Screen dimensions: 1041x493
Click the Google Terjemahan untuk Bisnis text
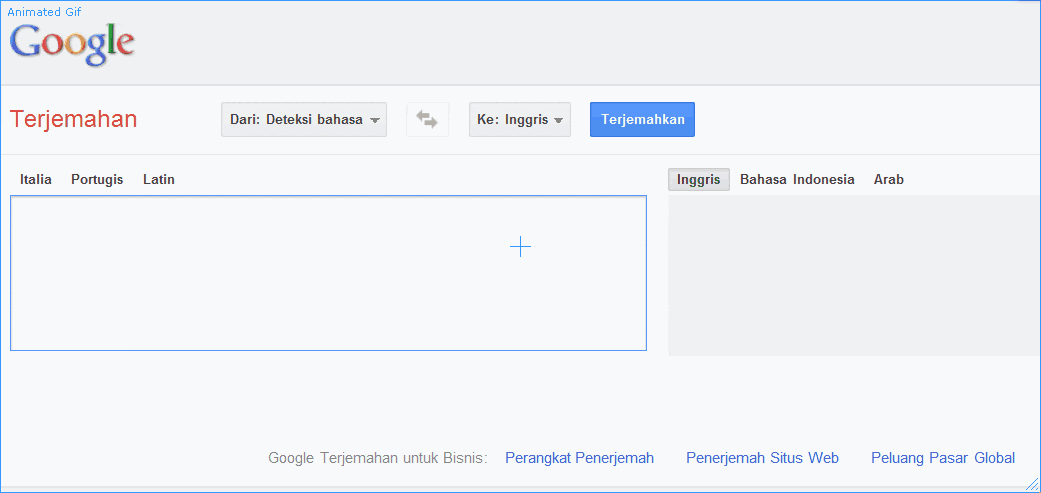pyautogui.click(x=378, y=458)
